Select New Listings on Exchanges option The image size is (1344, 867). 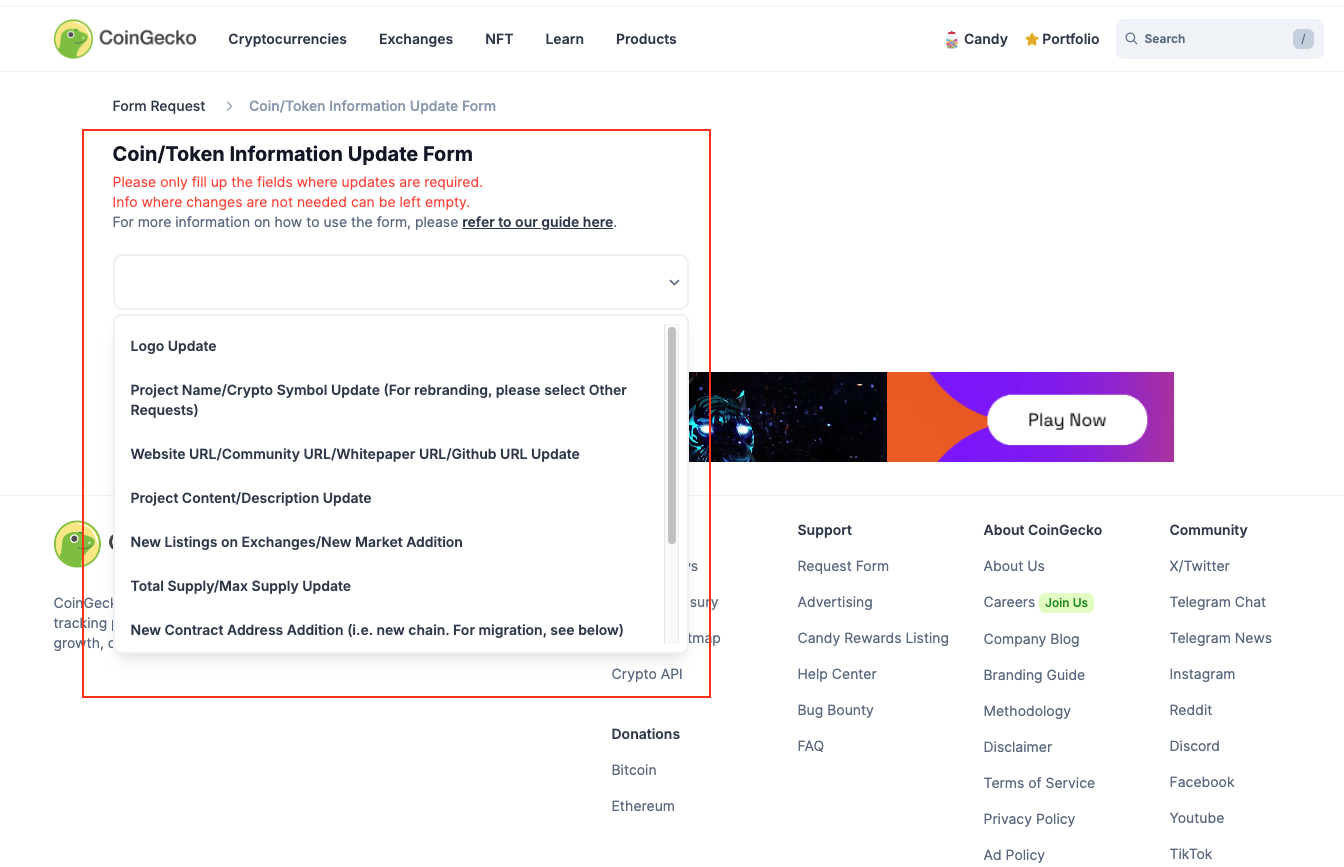[x=390, y=542]
